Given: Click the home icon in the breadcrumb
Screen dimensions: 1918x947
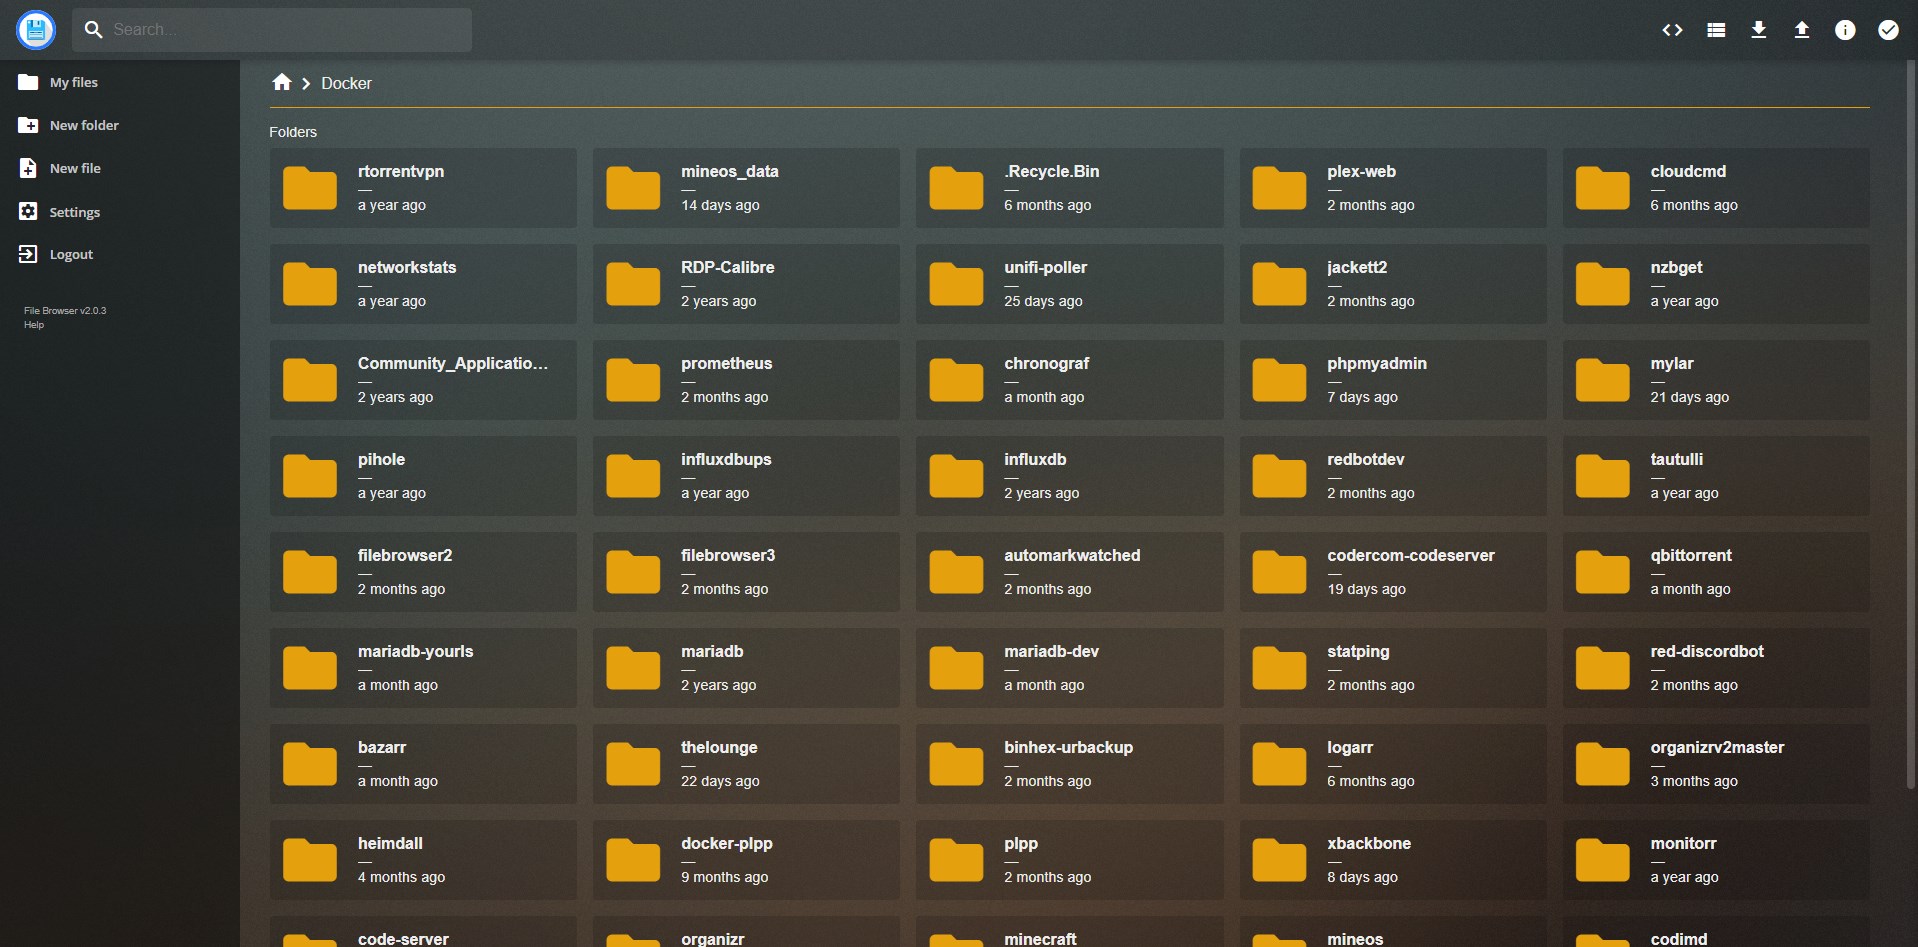Looking at the screenshot, I should [282, 83].
